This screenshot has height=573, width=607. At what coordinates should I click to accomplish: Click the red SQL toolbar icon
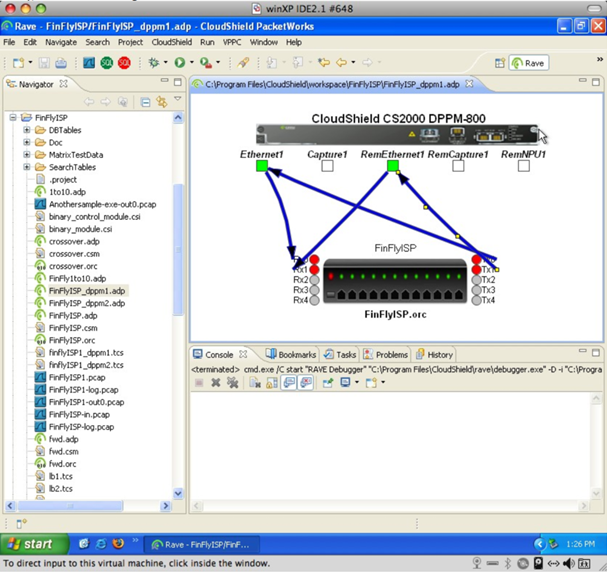click(x=124, y=62)
